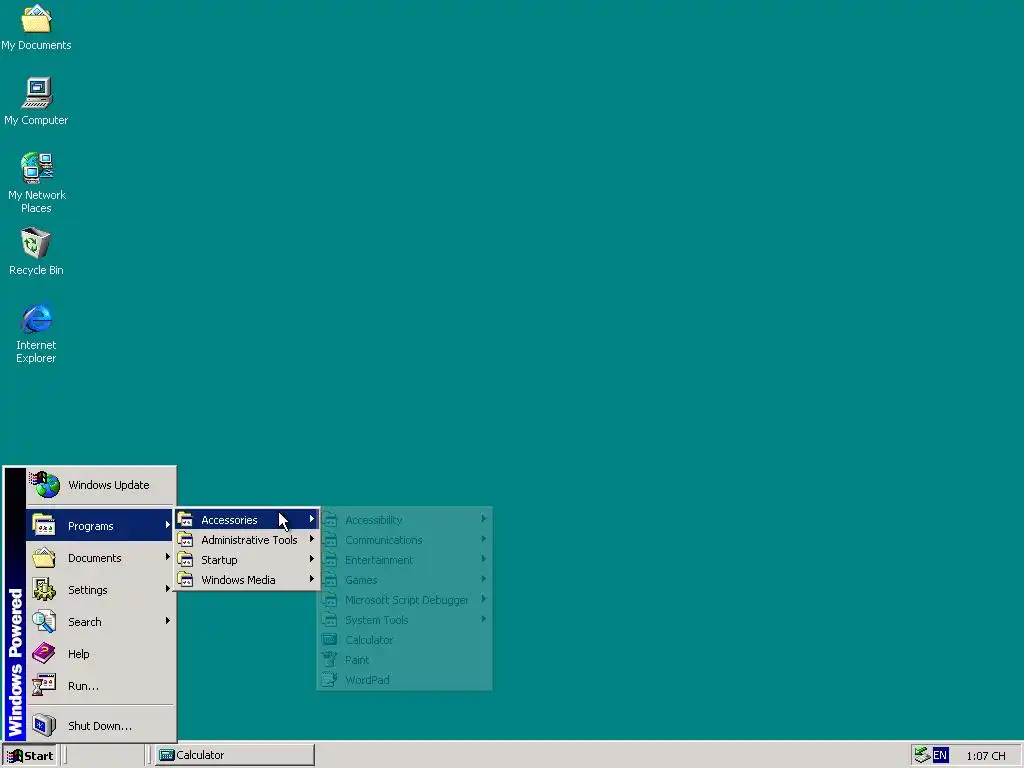Screen dimensions: 1024x768
Task: Click the Communications folder icon
Action: point(330,539)
